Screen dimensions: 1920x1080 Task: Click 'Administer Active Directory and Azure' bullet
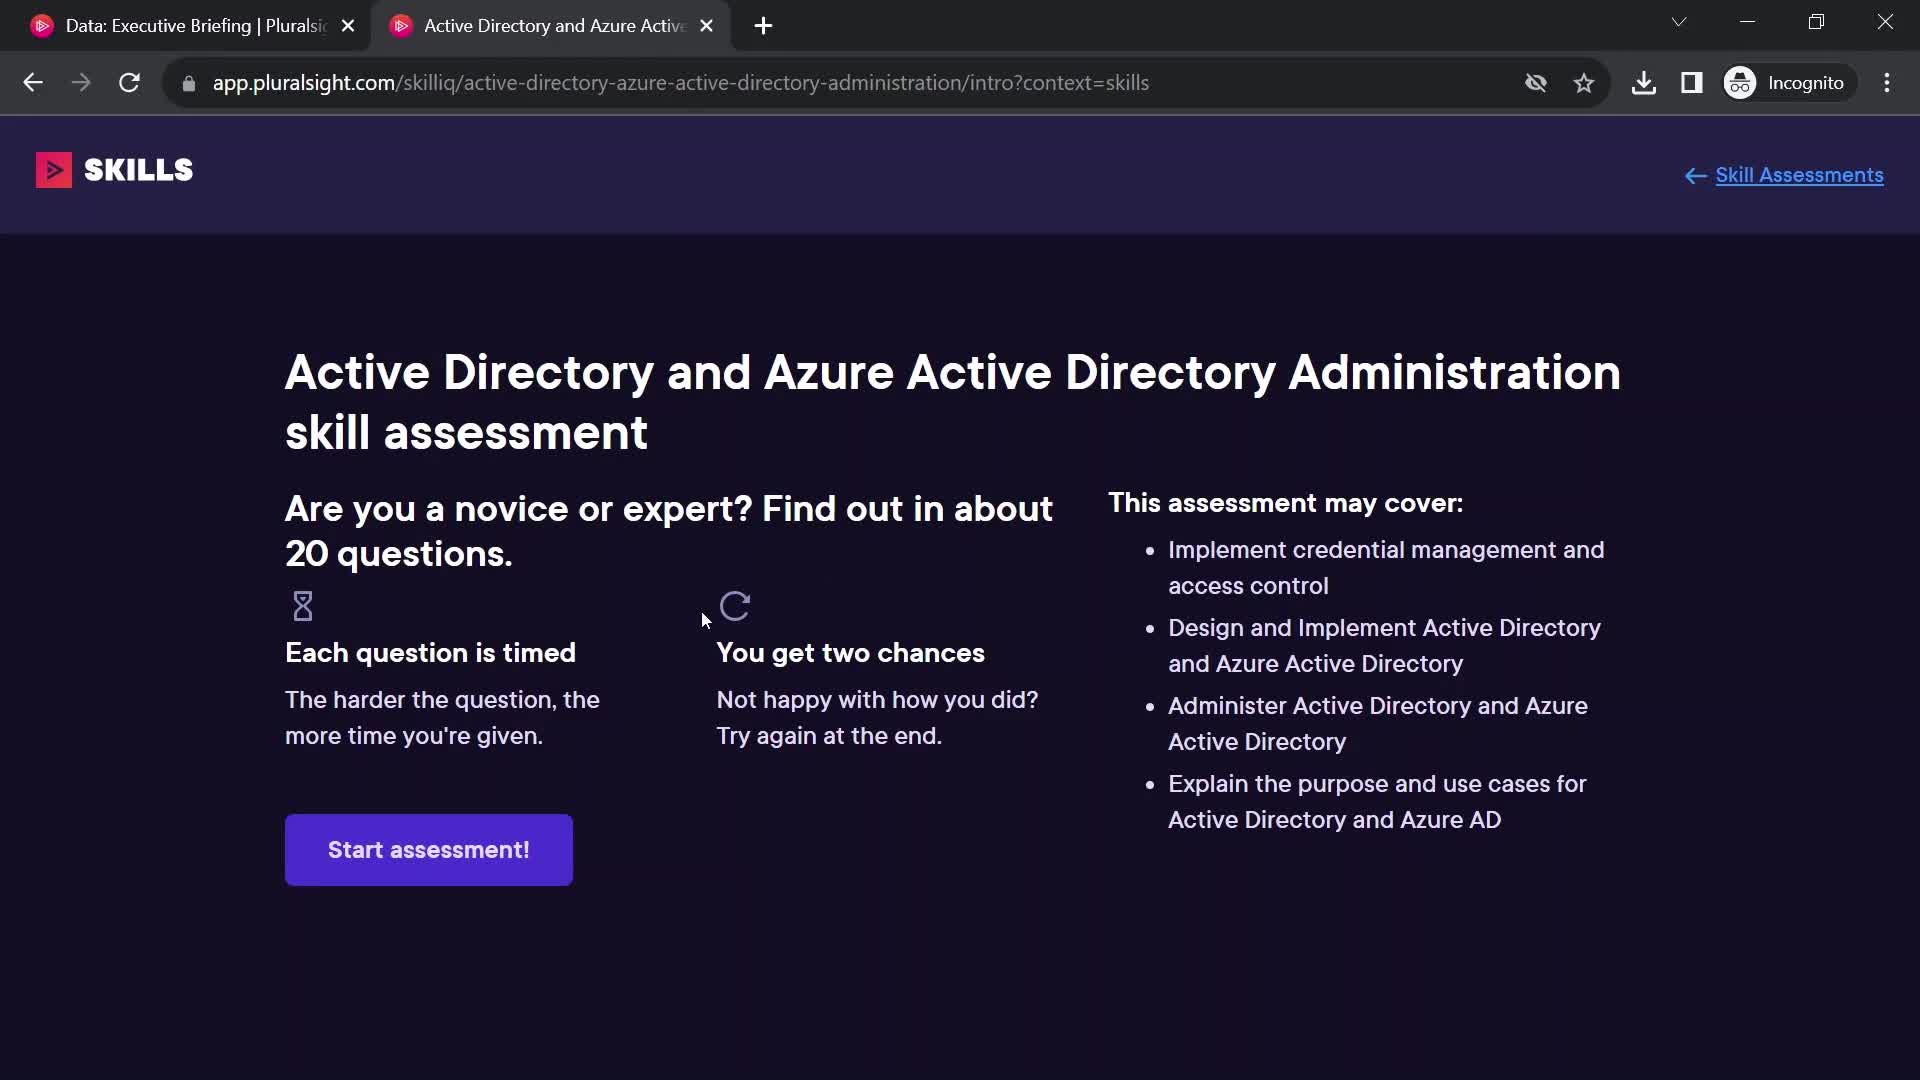1378,724
